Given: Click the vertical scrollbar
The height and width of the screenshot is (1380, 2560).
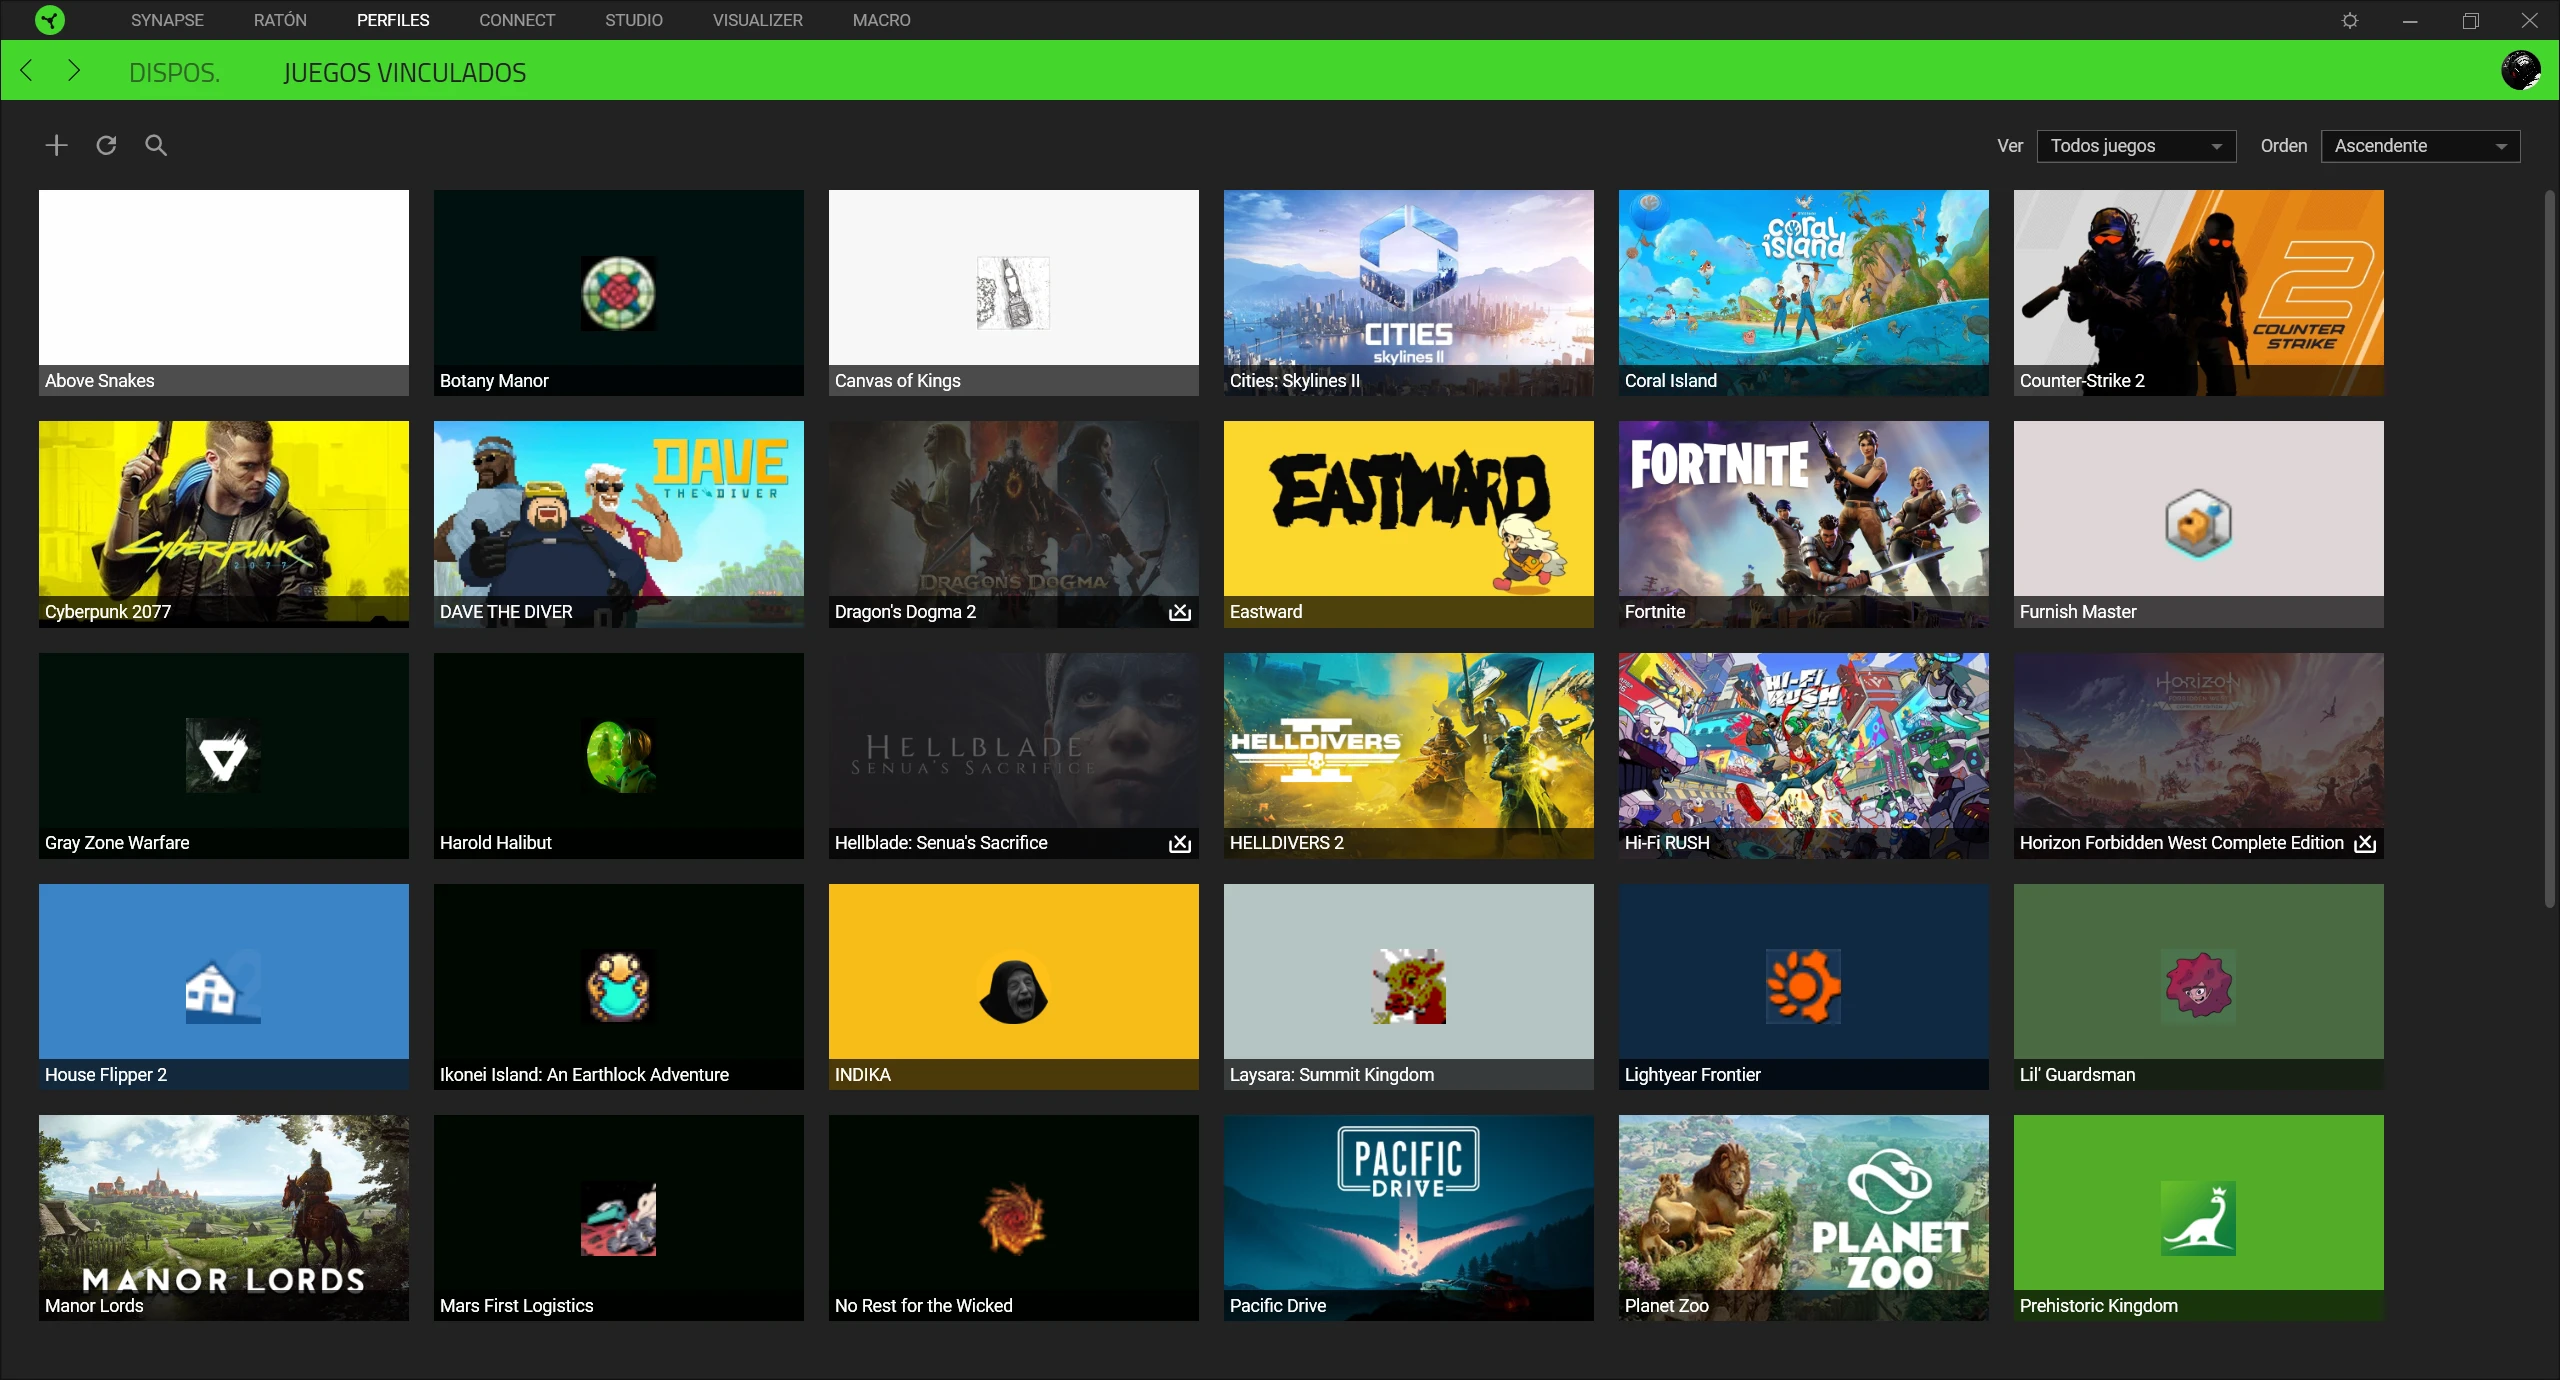Looking at the screenshot, I should click(x=2549, y=548).
